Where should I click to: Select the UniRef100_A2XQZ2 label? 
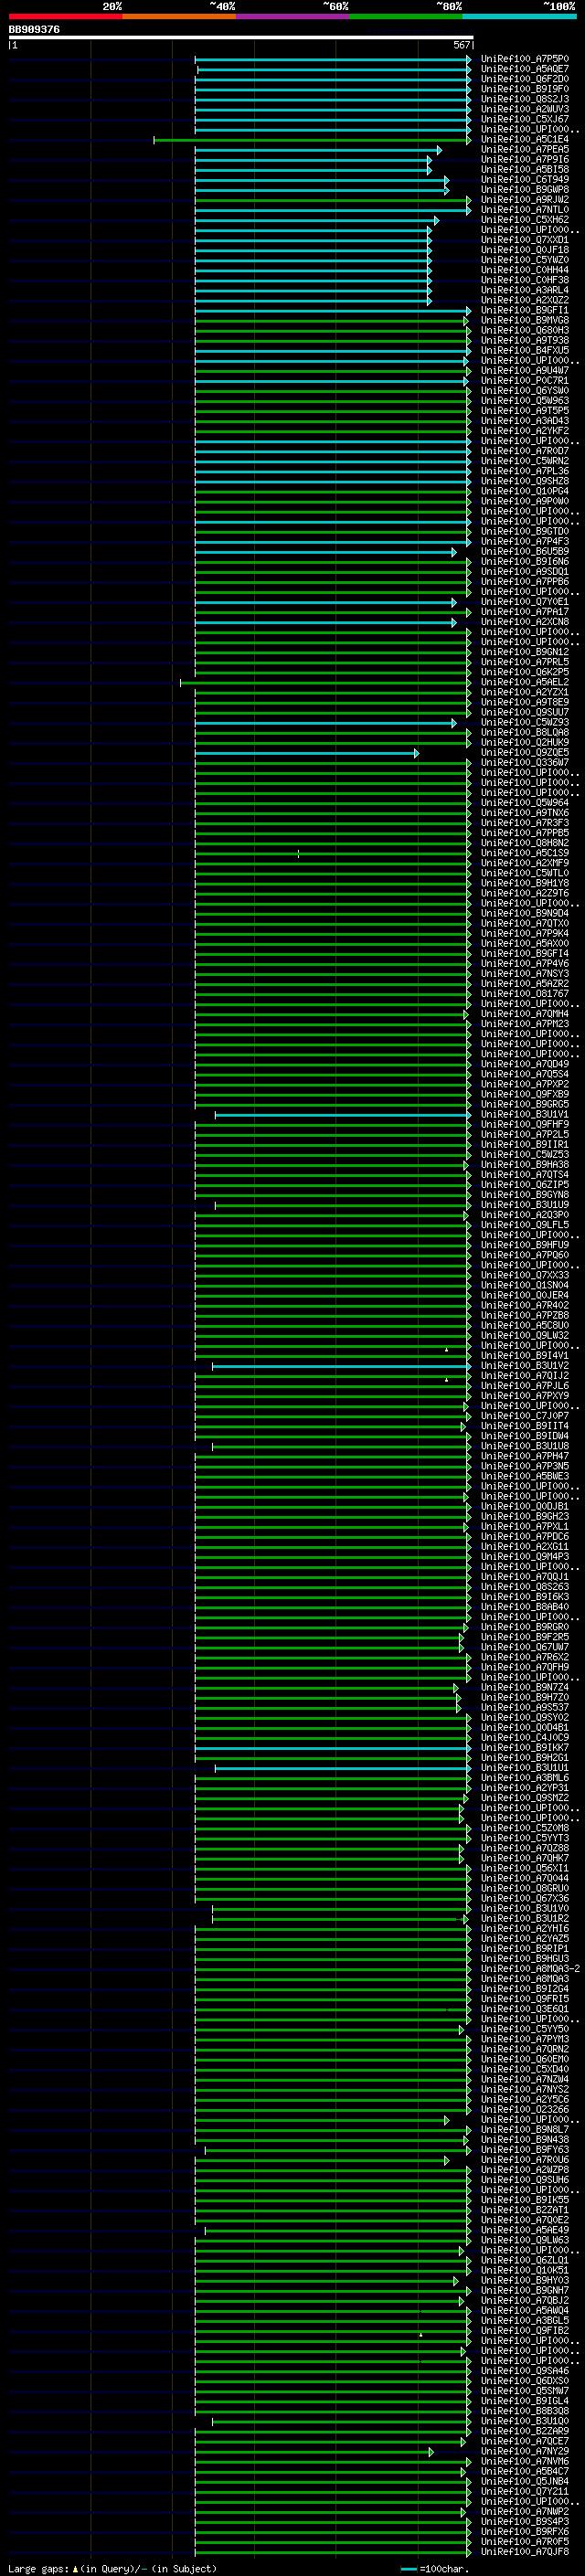tap(524, 301)
